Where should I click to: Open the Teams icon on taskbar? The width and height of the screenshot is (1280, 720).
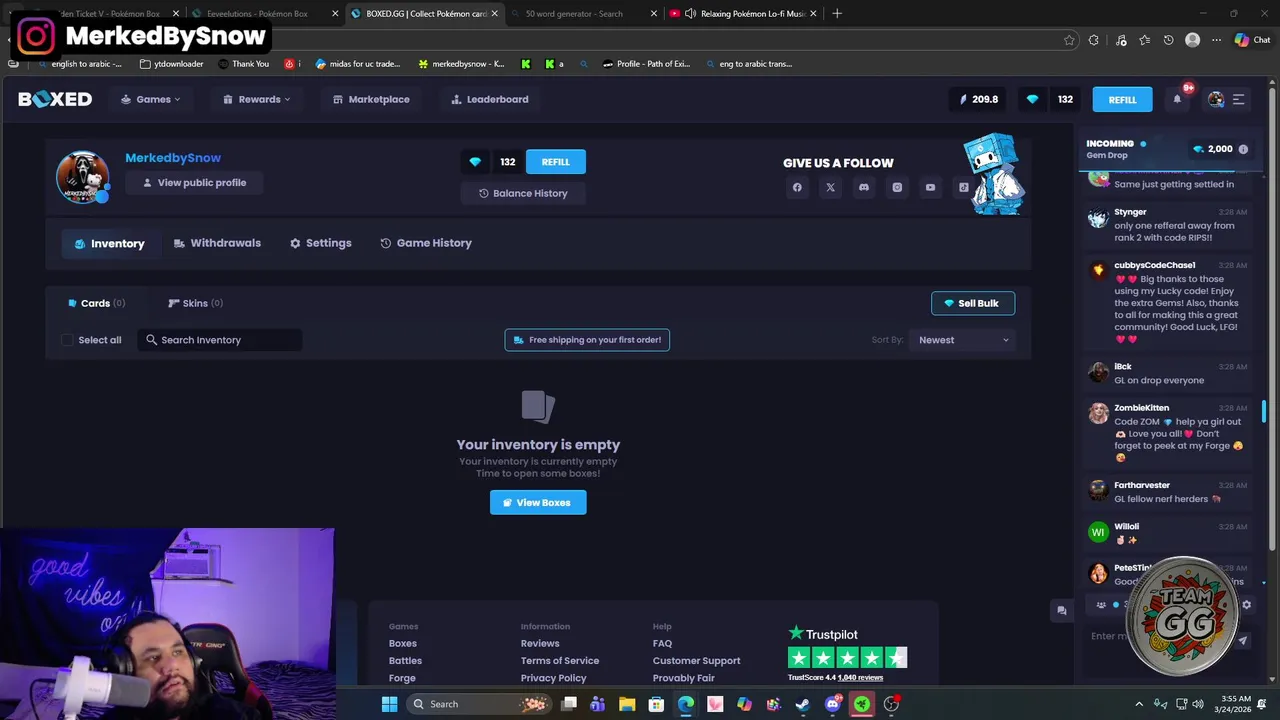pos(598,704)
